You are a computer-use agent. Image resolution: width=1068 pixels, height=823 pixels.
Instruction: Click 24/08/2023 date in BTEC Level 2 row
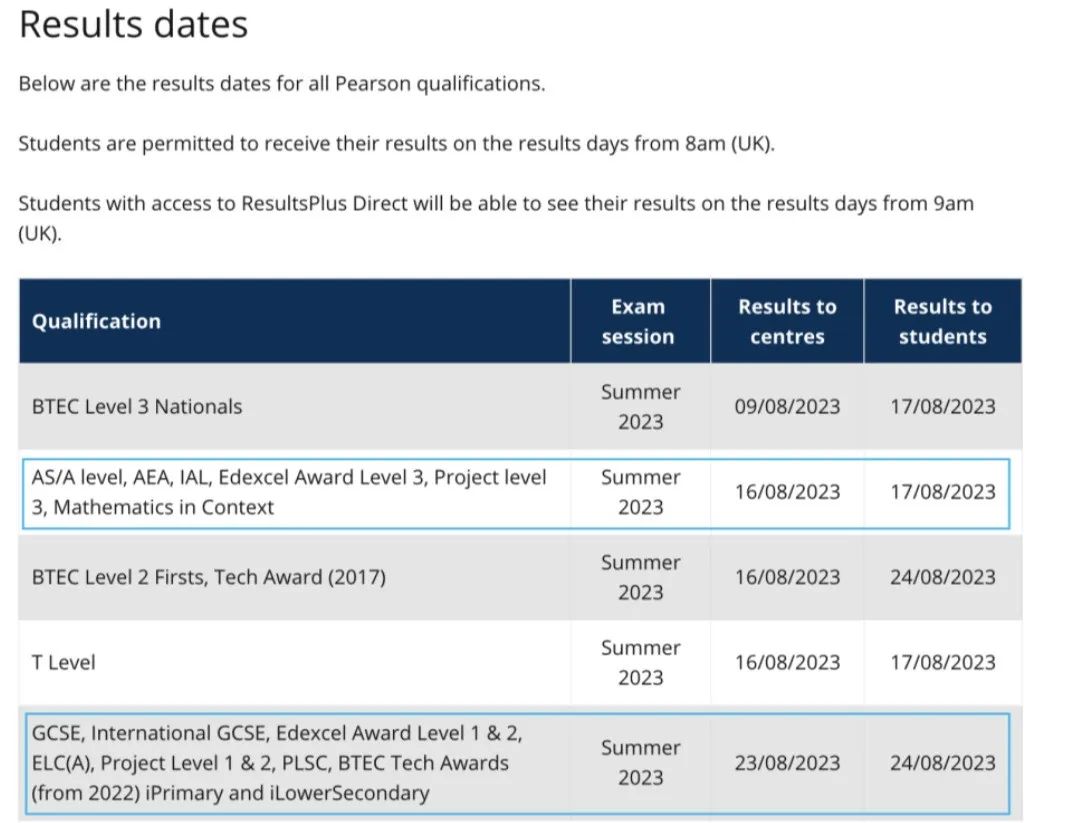[943, 577]
